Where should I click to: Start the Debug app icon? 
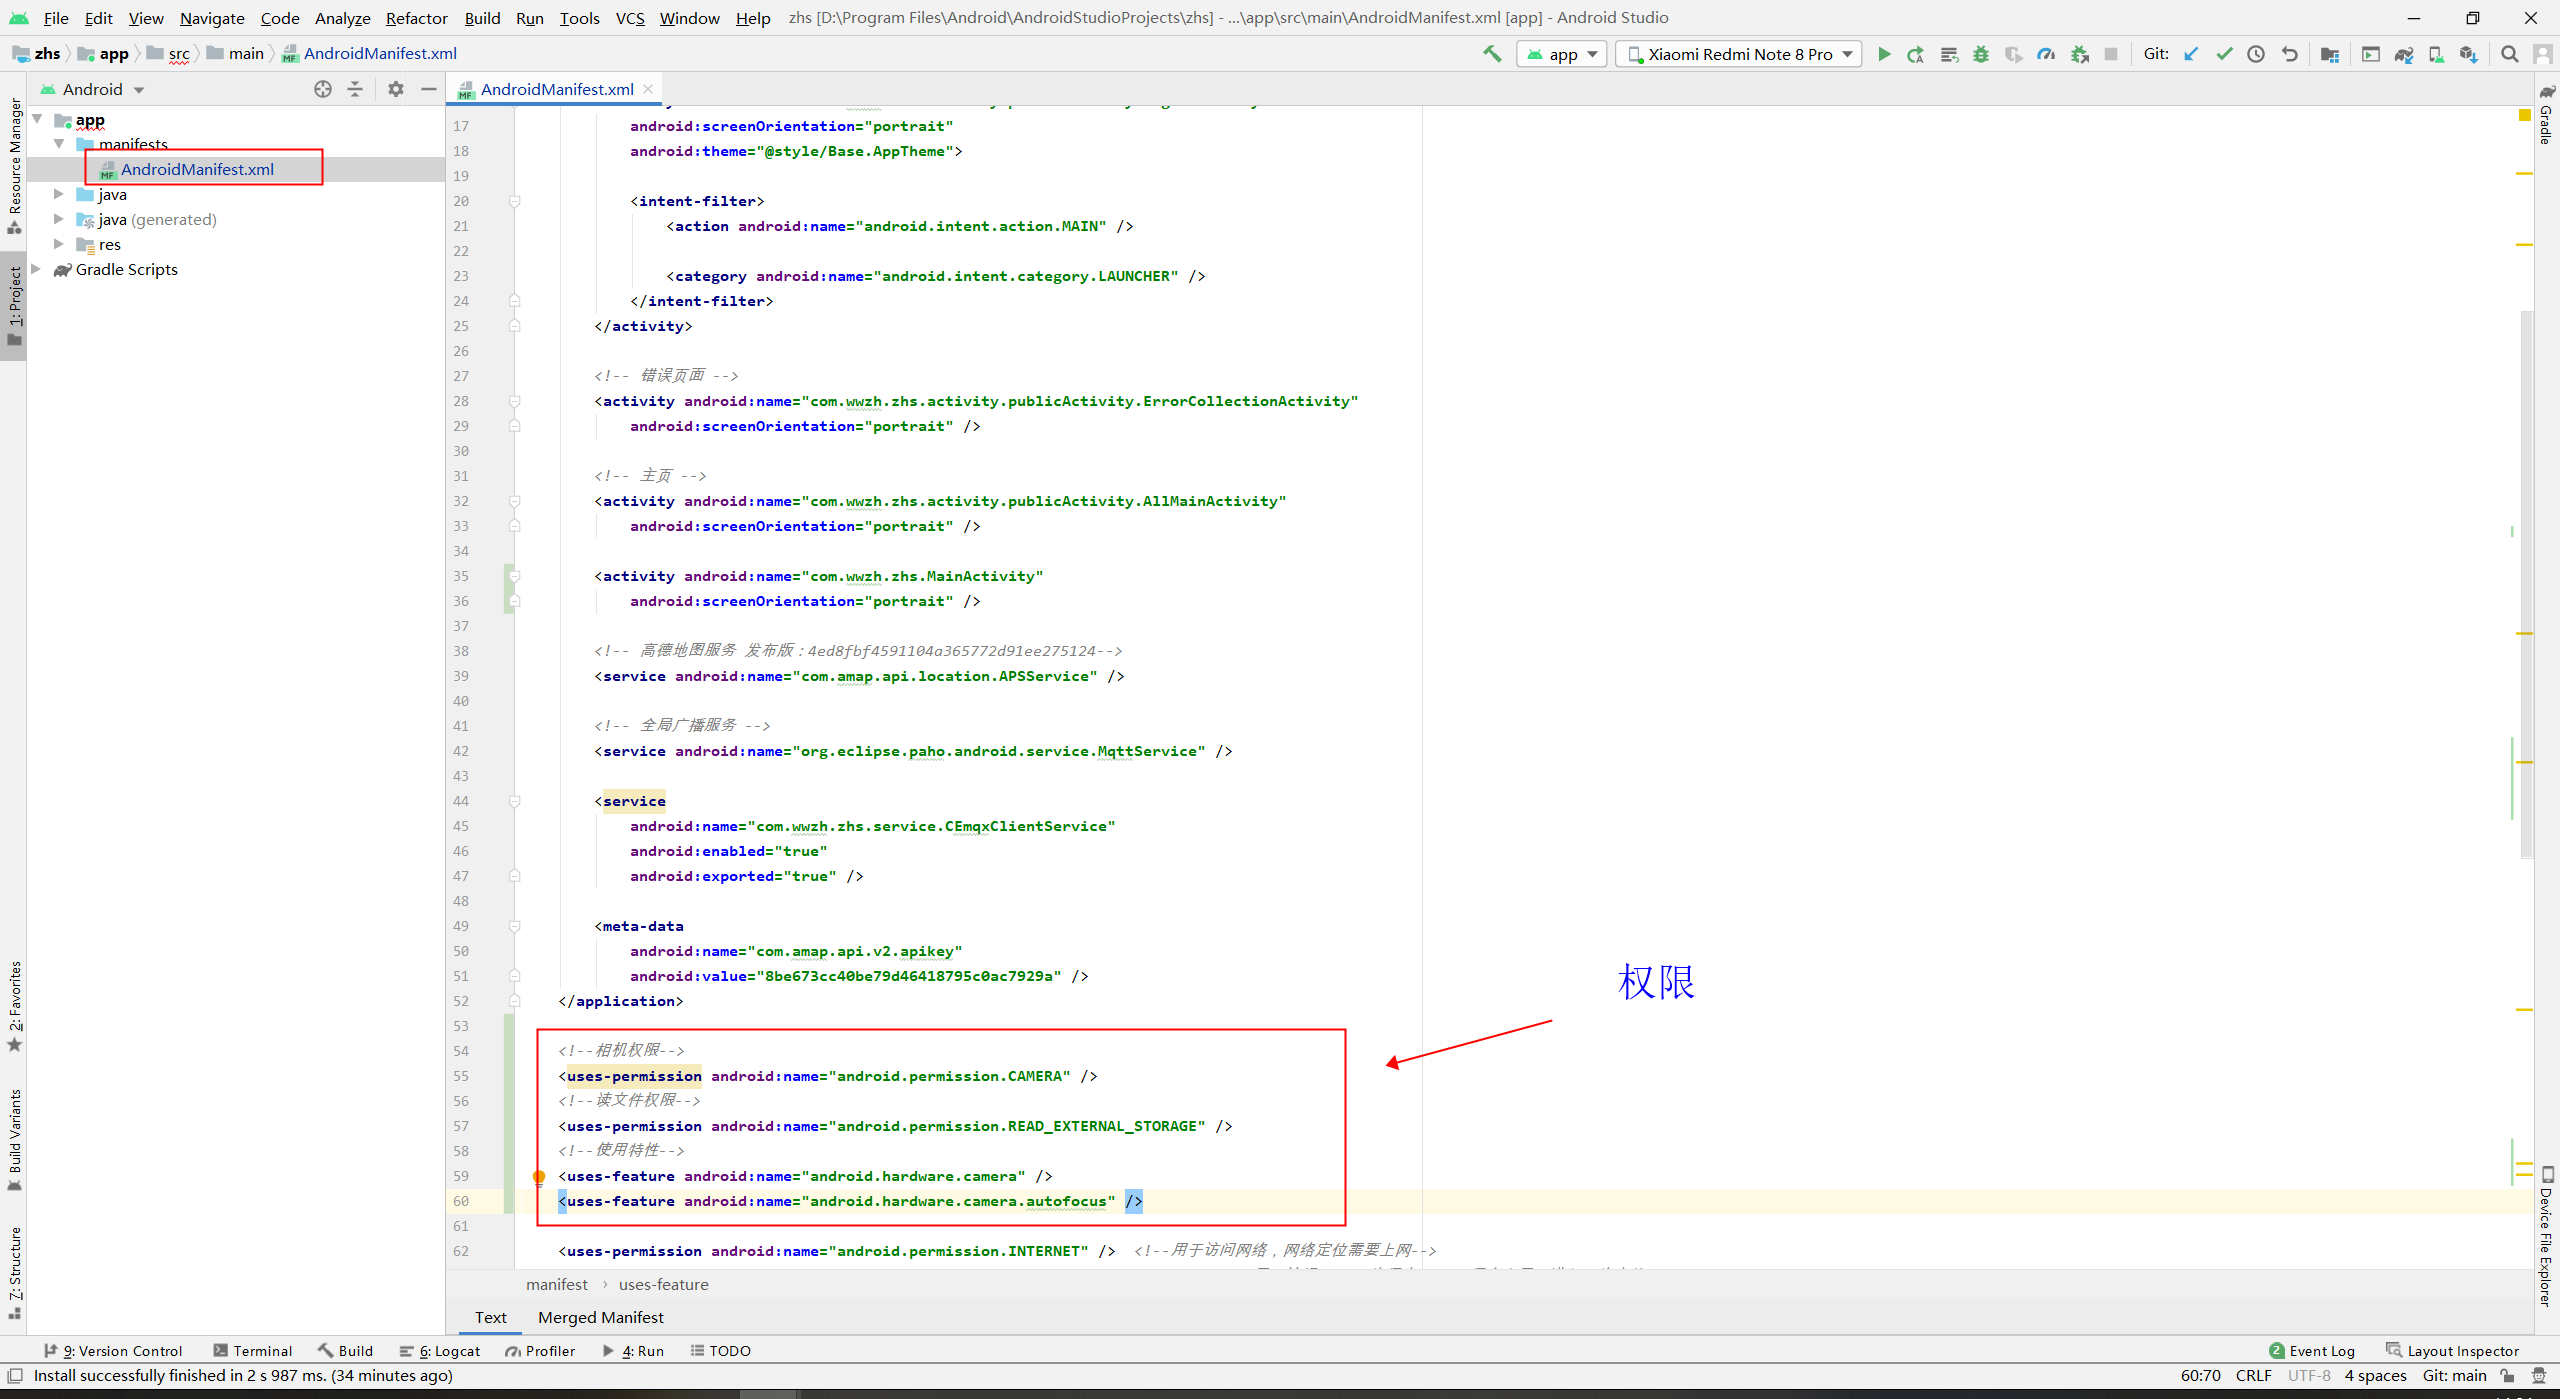1982,54
